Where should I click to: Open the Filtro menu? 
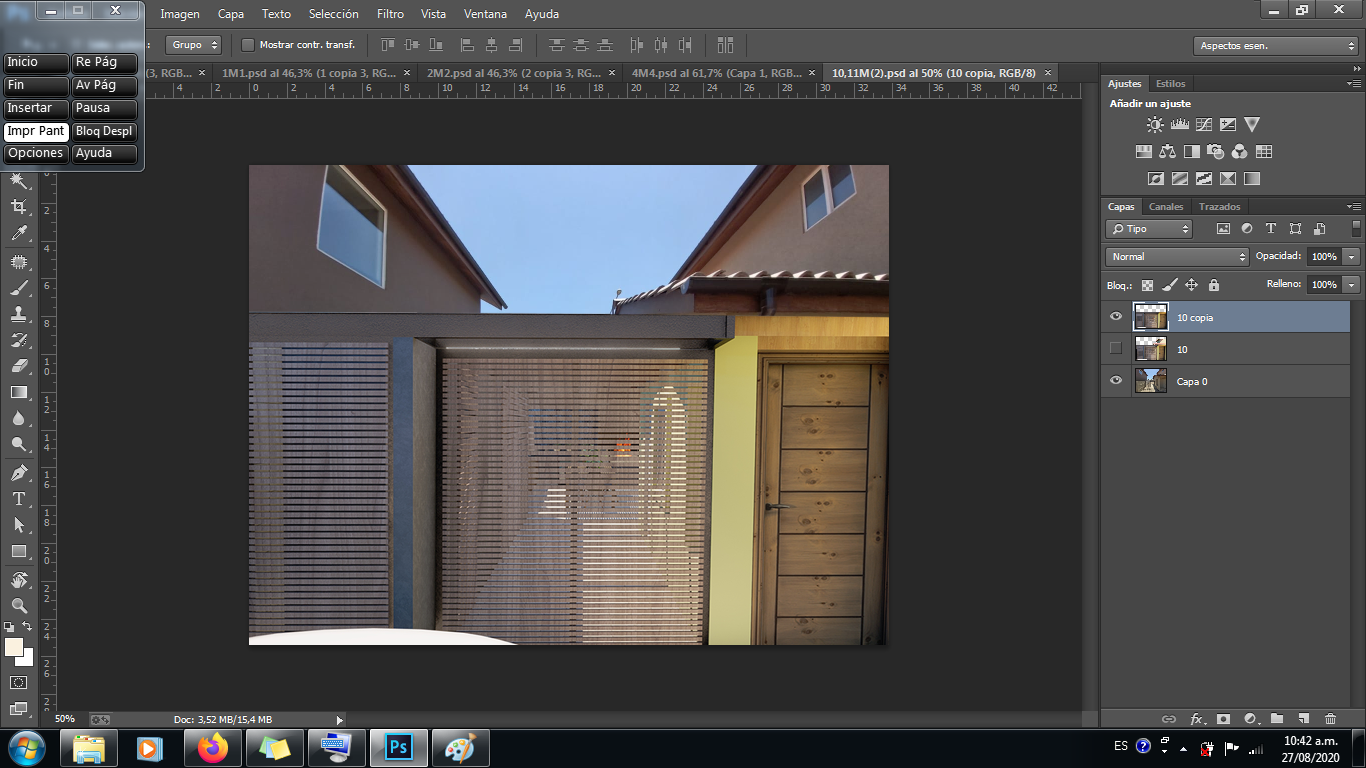[391, 14]
